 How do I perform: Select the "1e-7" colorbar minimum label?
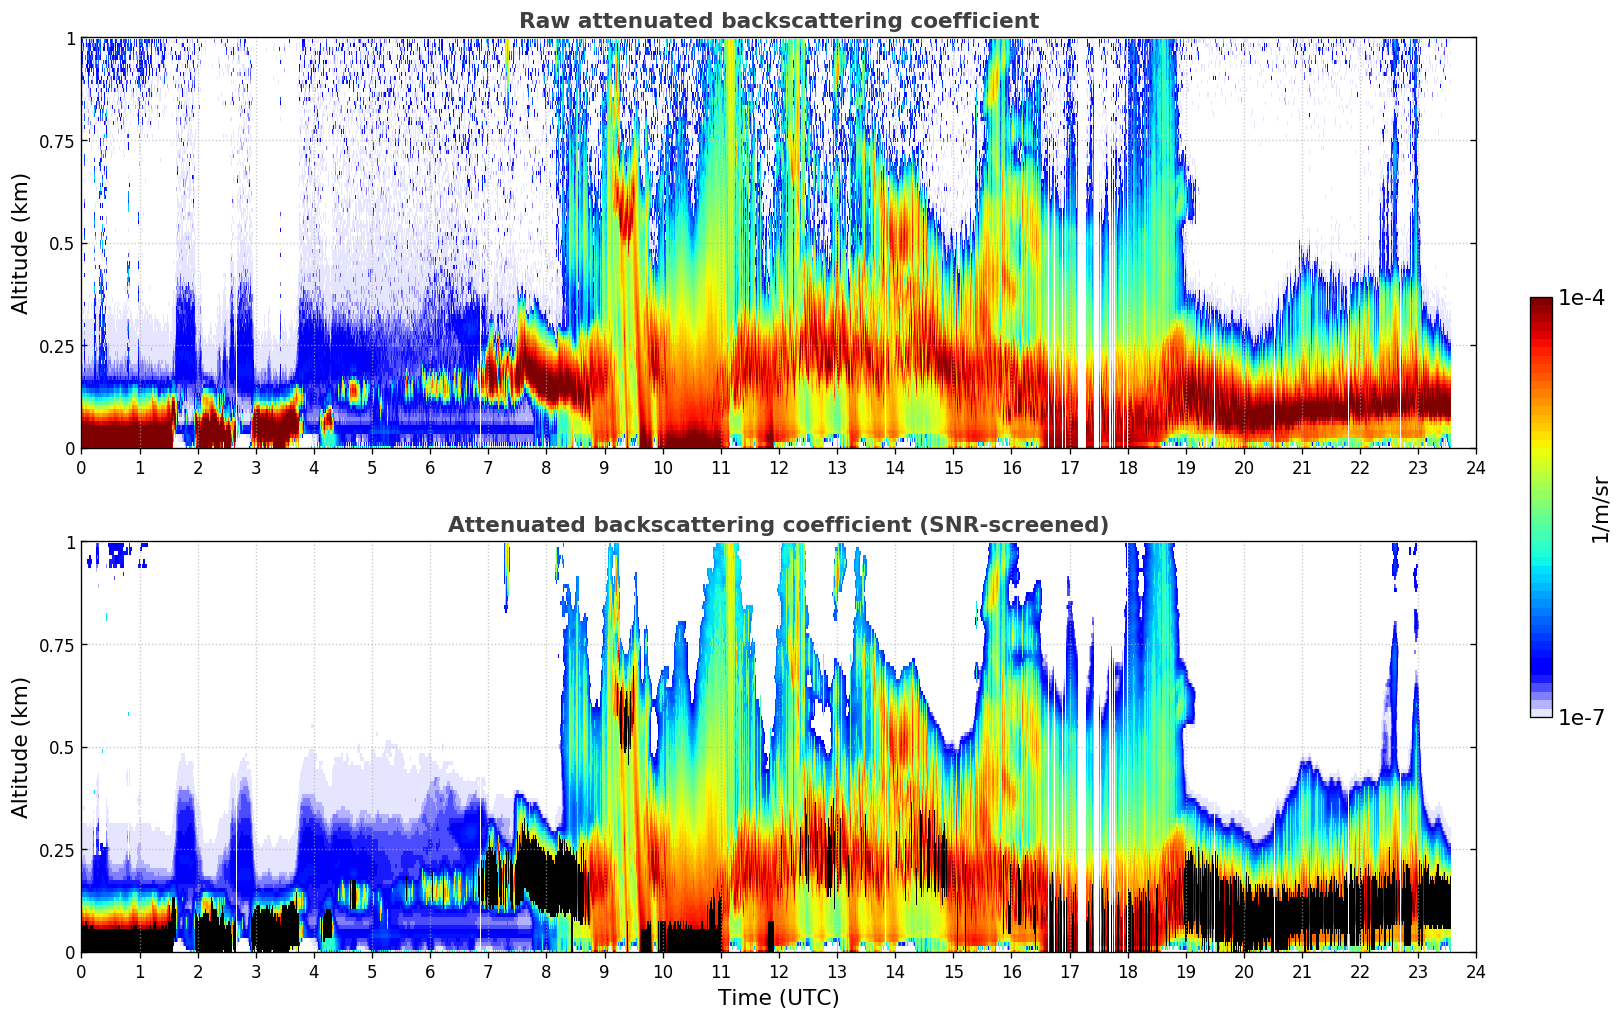(x=1581, y=717)
